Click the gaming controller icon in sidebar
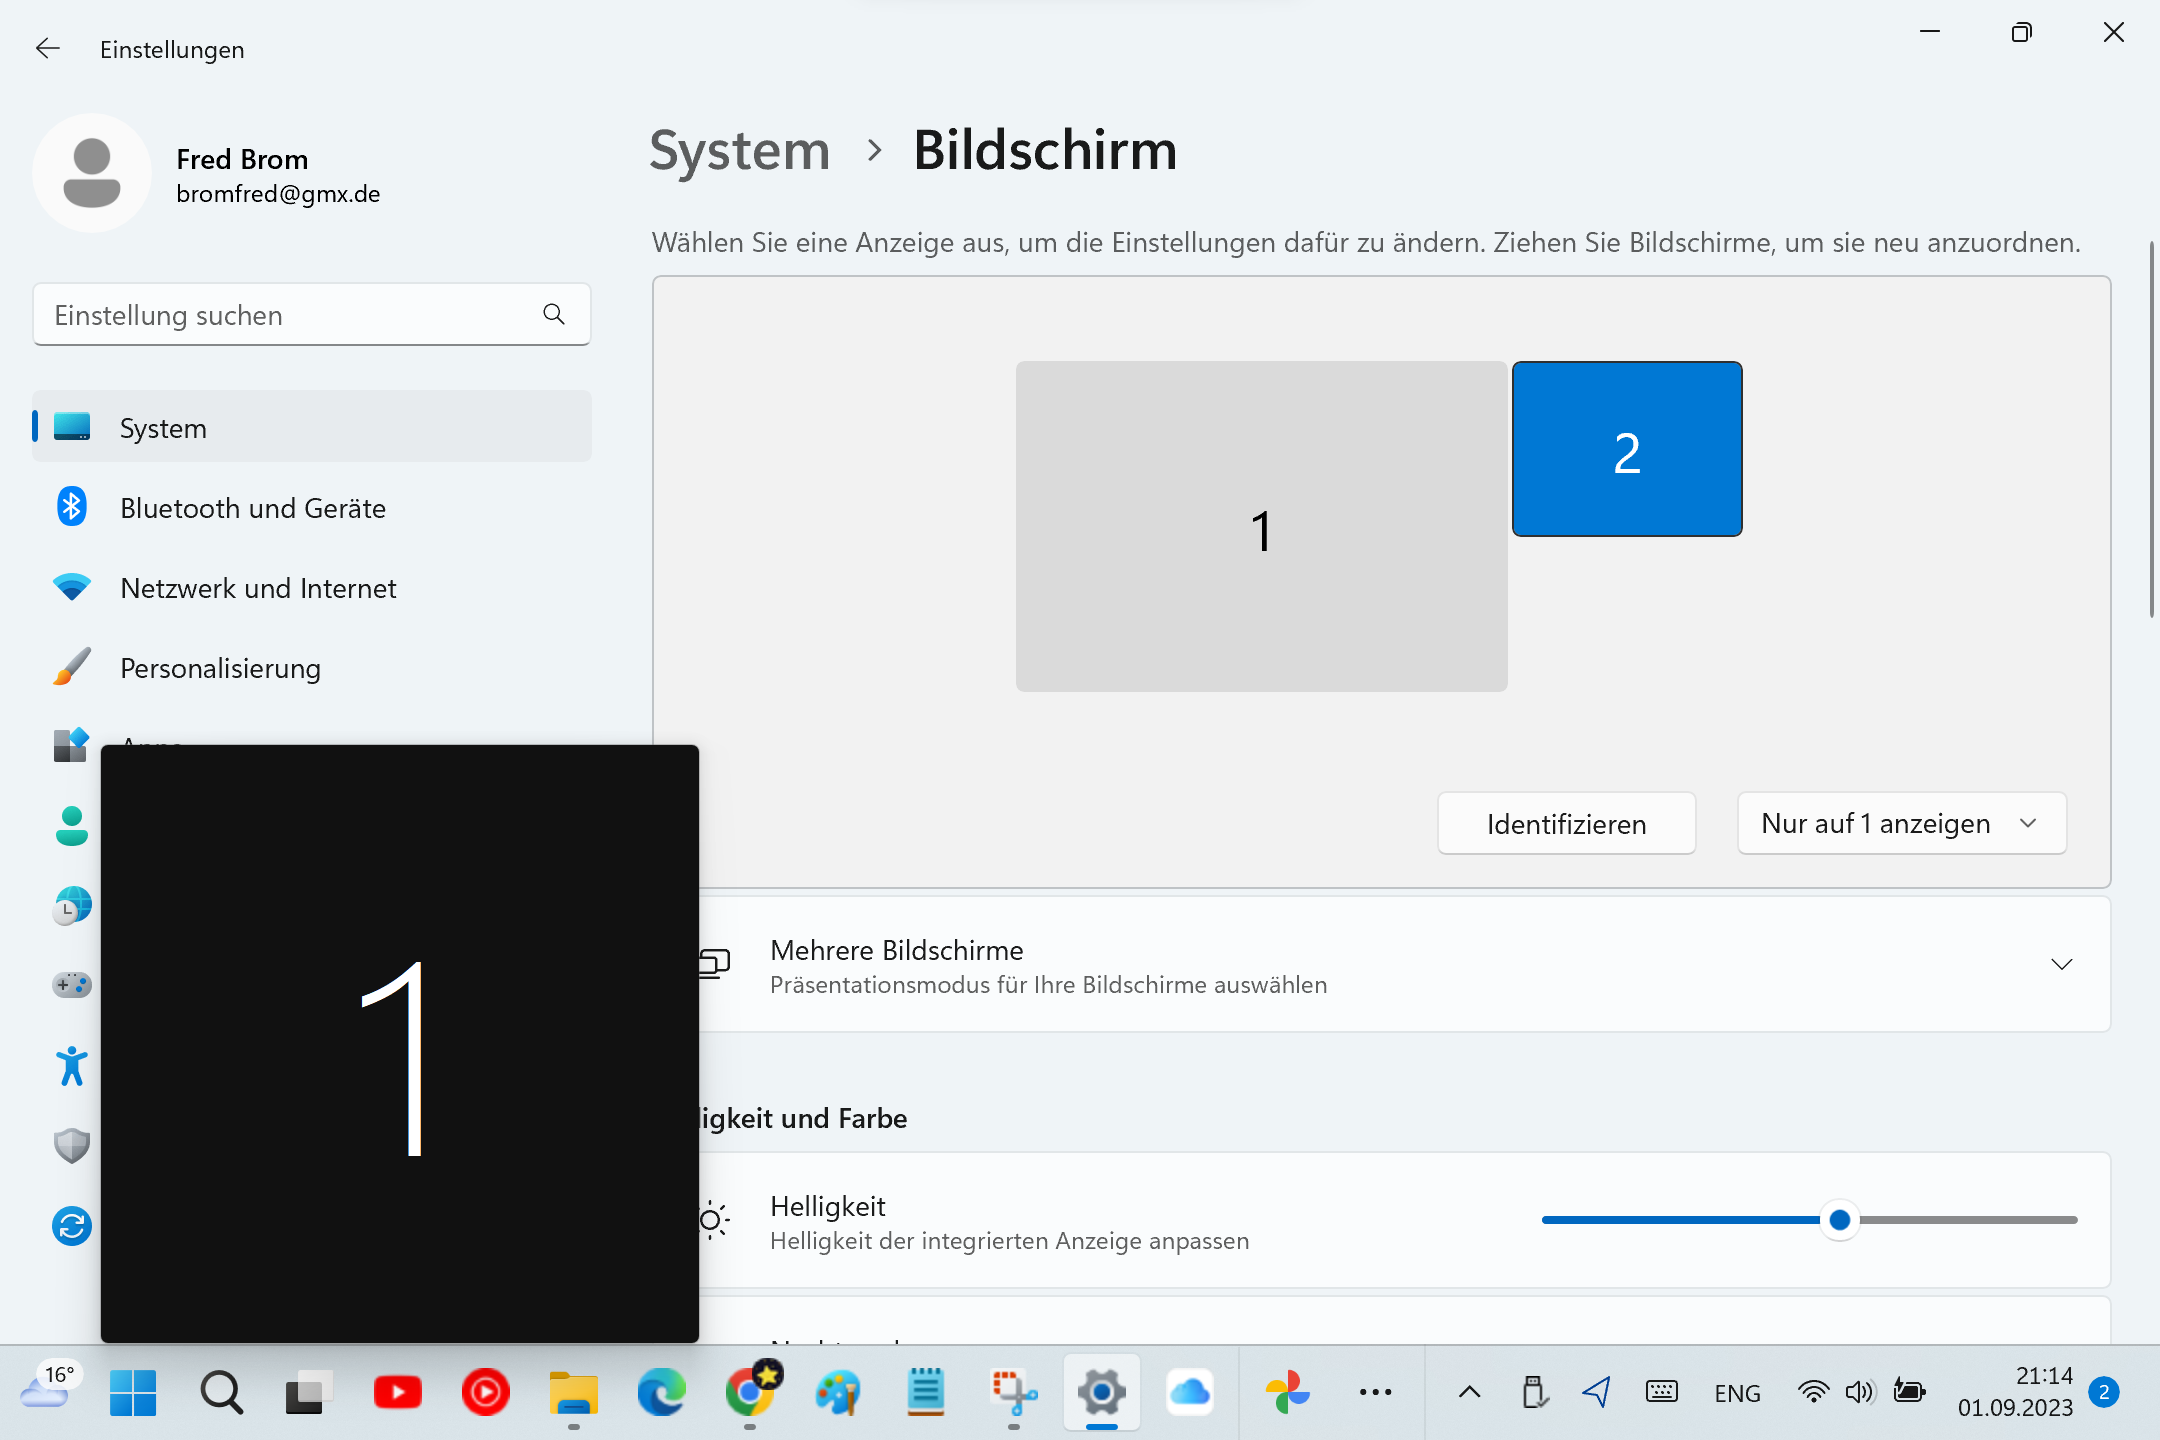The image size is (2160, 1440). (x=72, y=986)
